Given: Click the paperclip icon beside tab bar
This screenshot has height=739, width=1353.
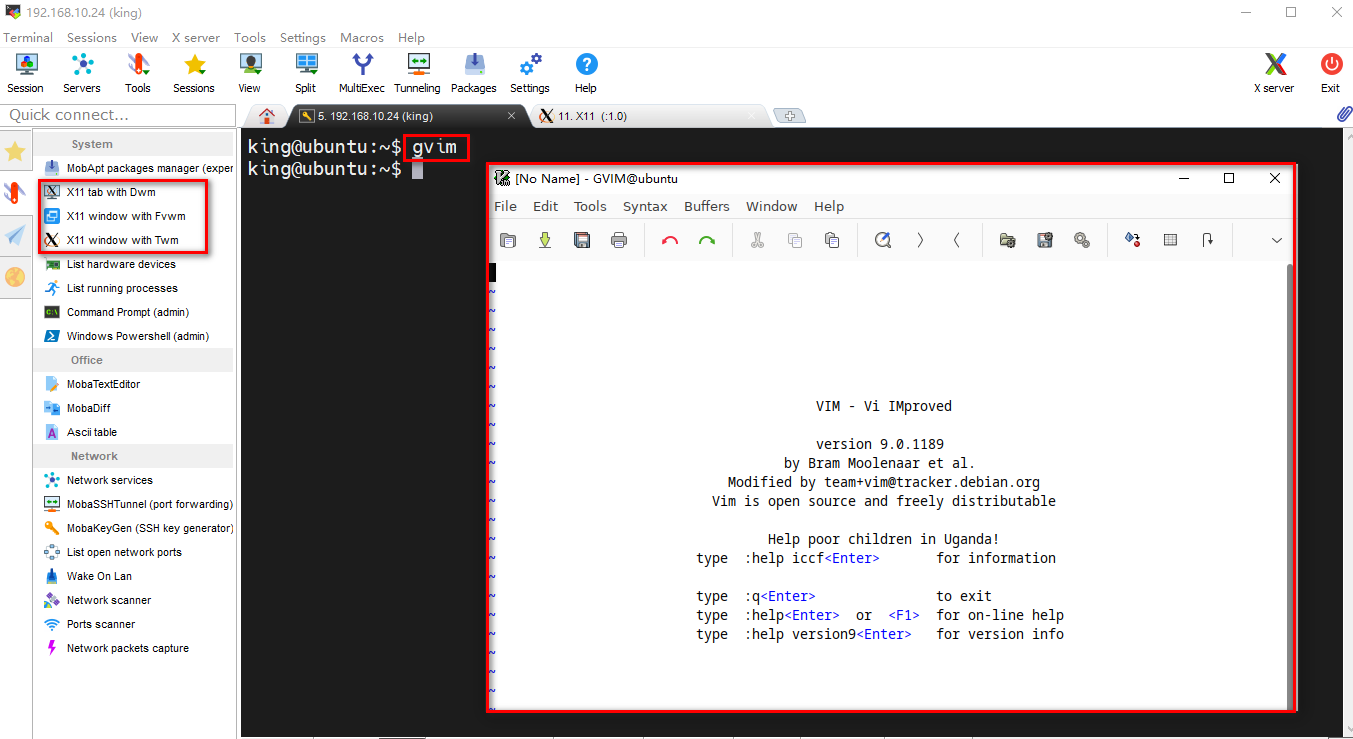Looking at the screenshot, I should coord(1344,115).
